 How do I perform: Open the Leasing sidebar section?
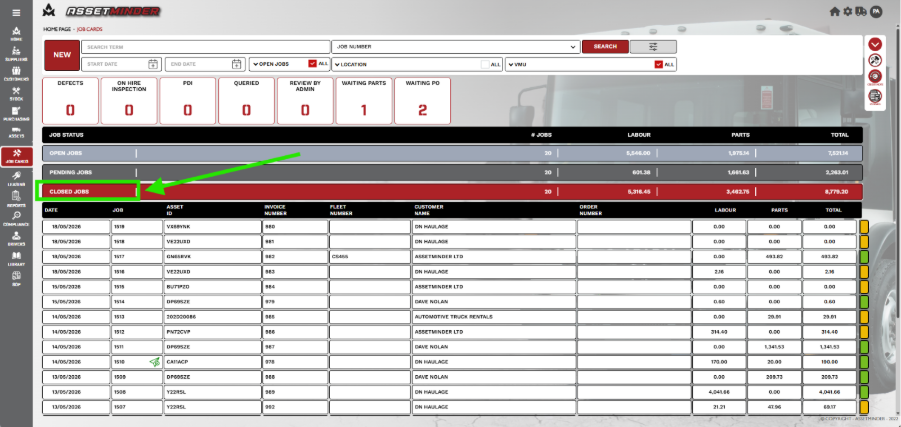pos(17,179)
